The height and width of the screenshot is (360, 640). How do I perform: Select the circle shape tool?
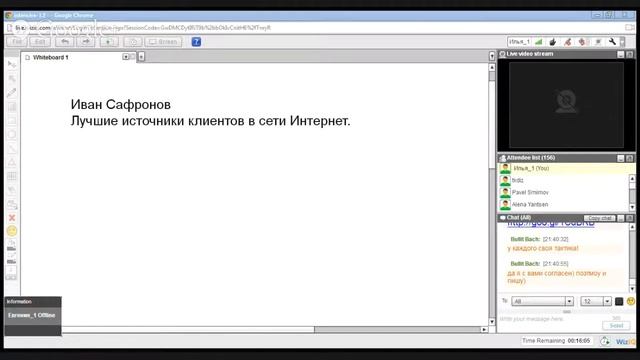[x=12, y=134]
